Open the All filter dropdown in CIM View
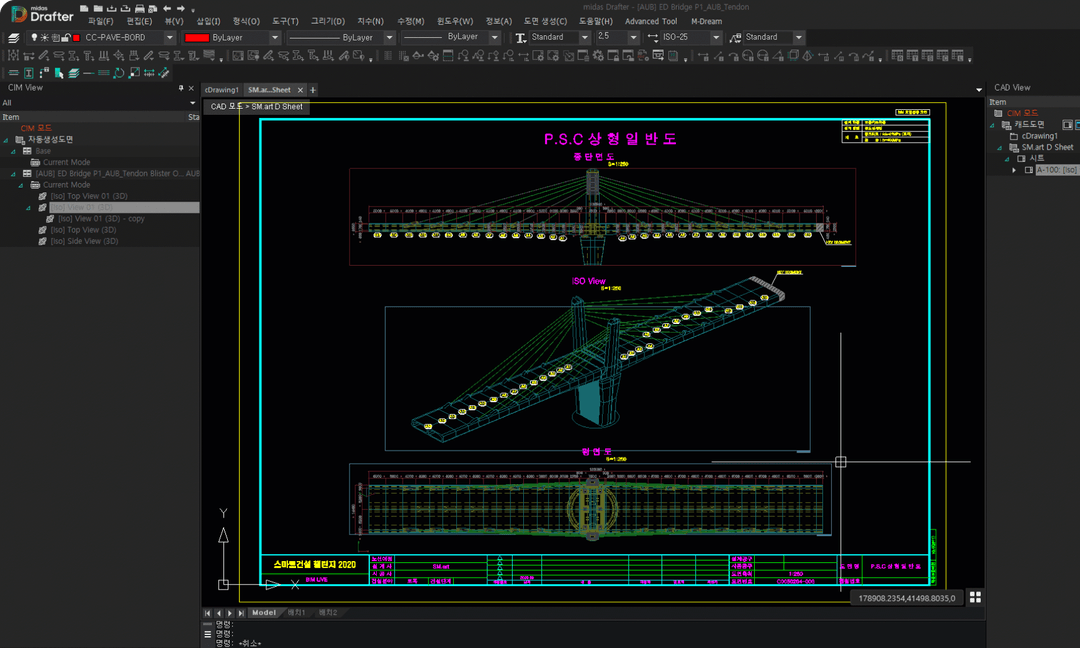This screenshot has width=1080, height=648. click(x=193, y=103)
